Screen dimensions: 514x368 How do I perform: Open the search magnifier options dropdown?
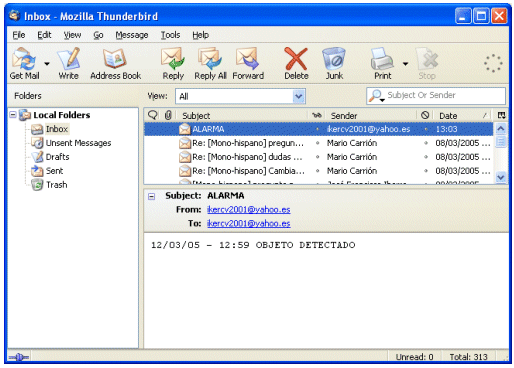(377, 96)
